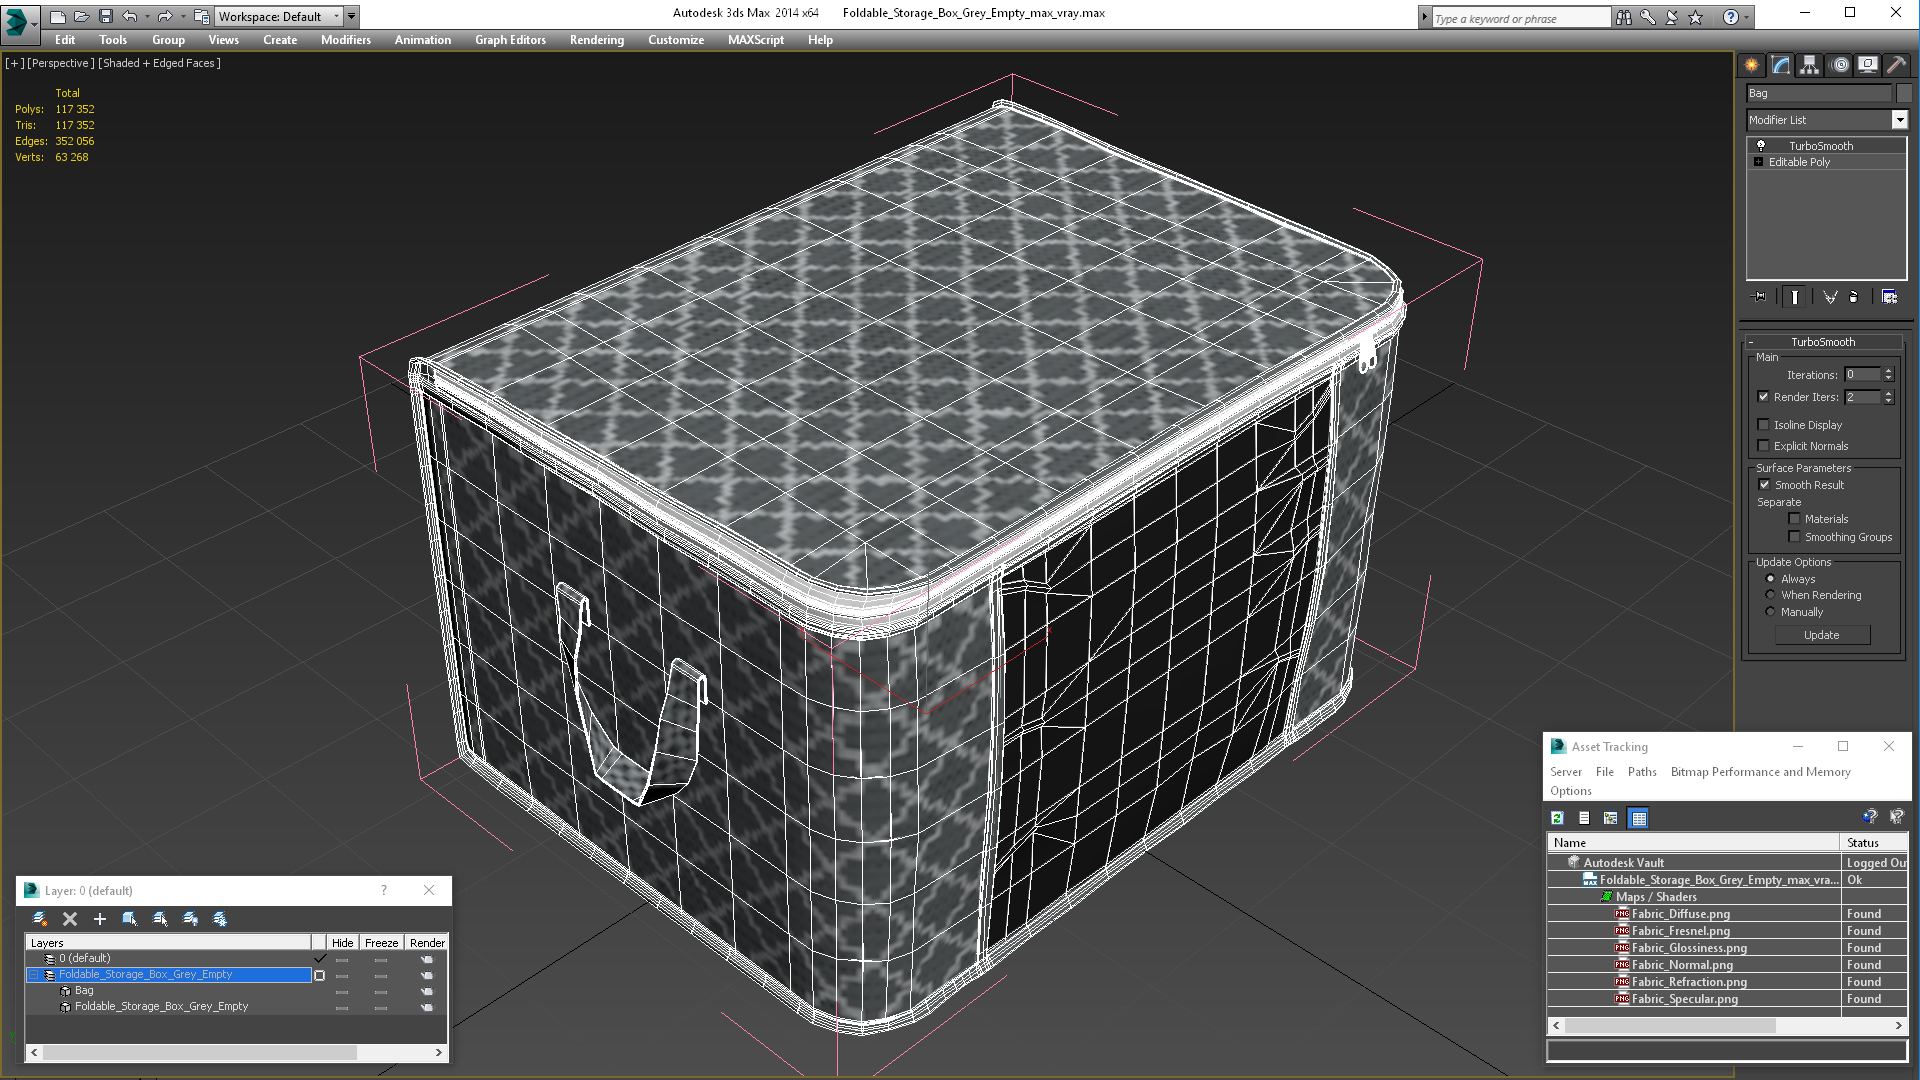
Task: Open the search binoculars icon
Action: 1624,17
